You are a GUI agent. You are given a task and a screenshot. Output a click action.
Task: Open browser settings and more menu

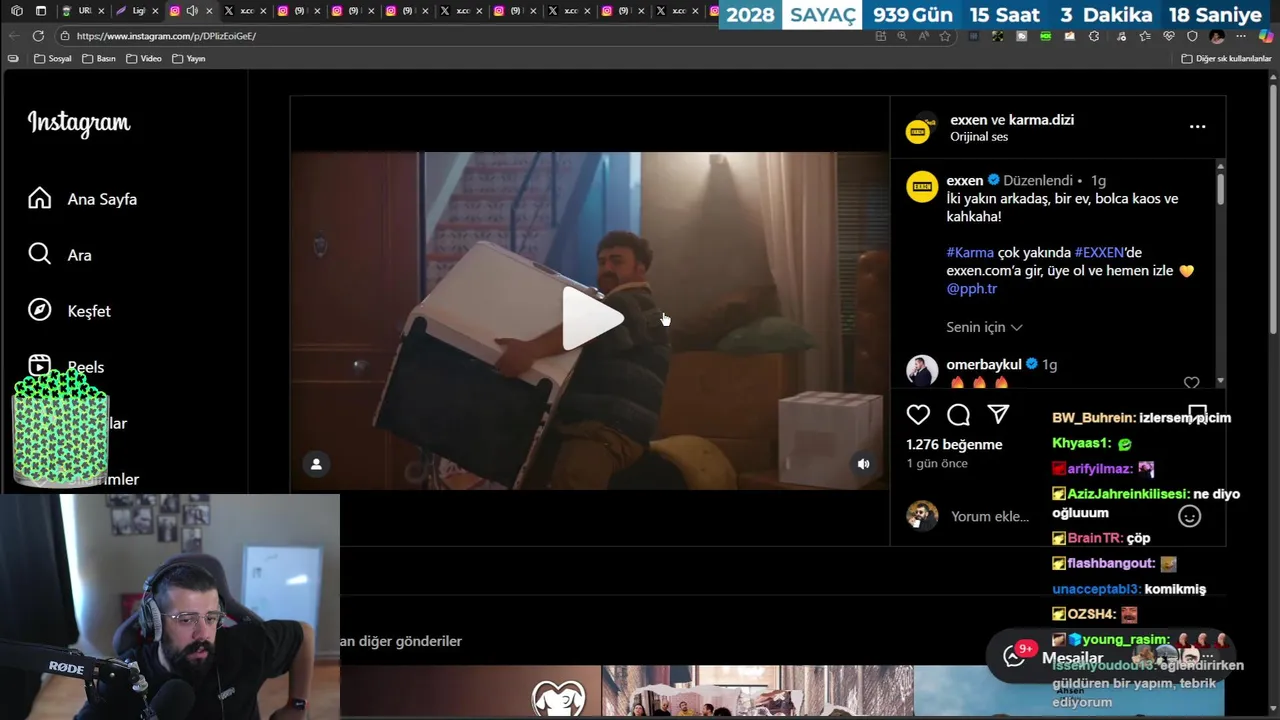point(1241,36)
